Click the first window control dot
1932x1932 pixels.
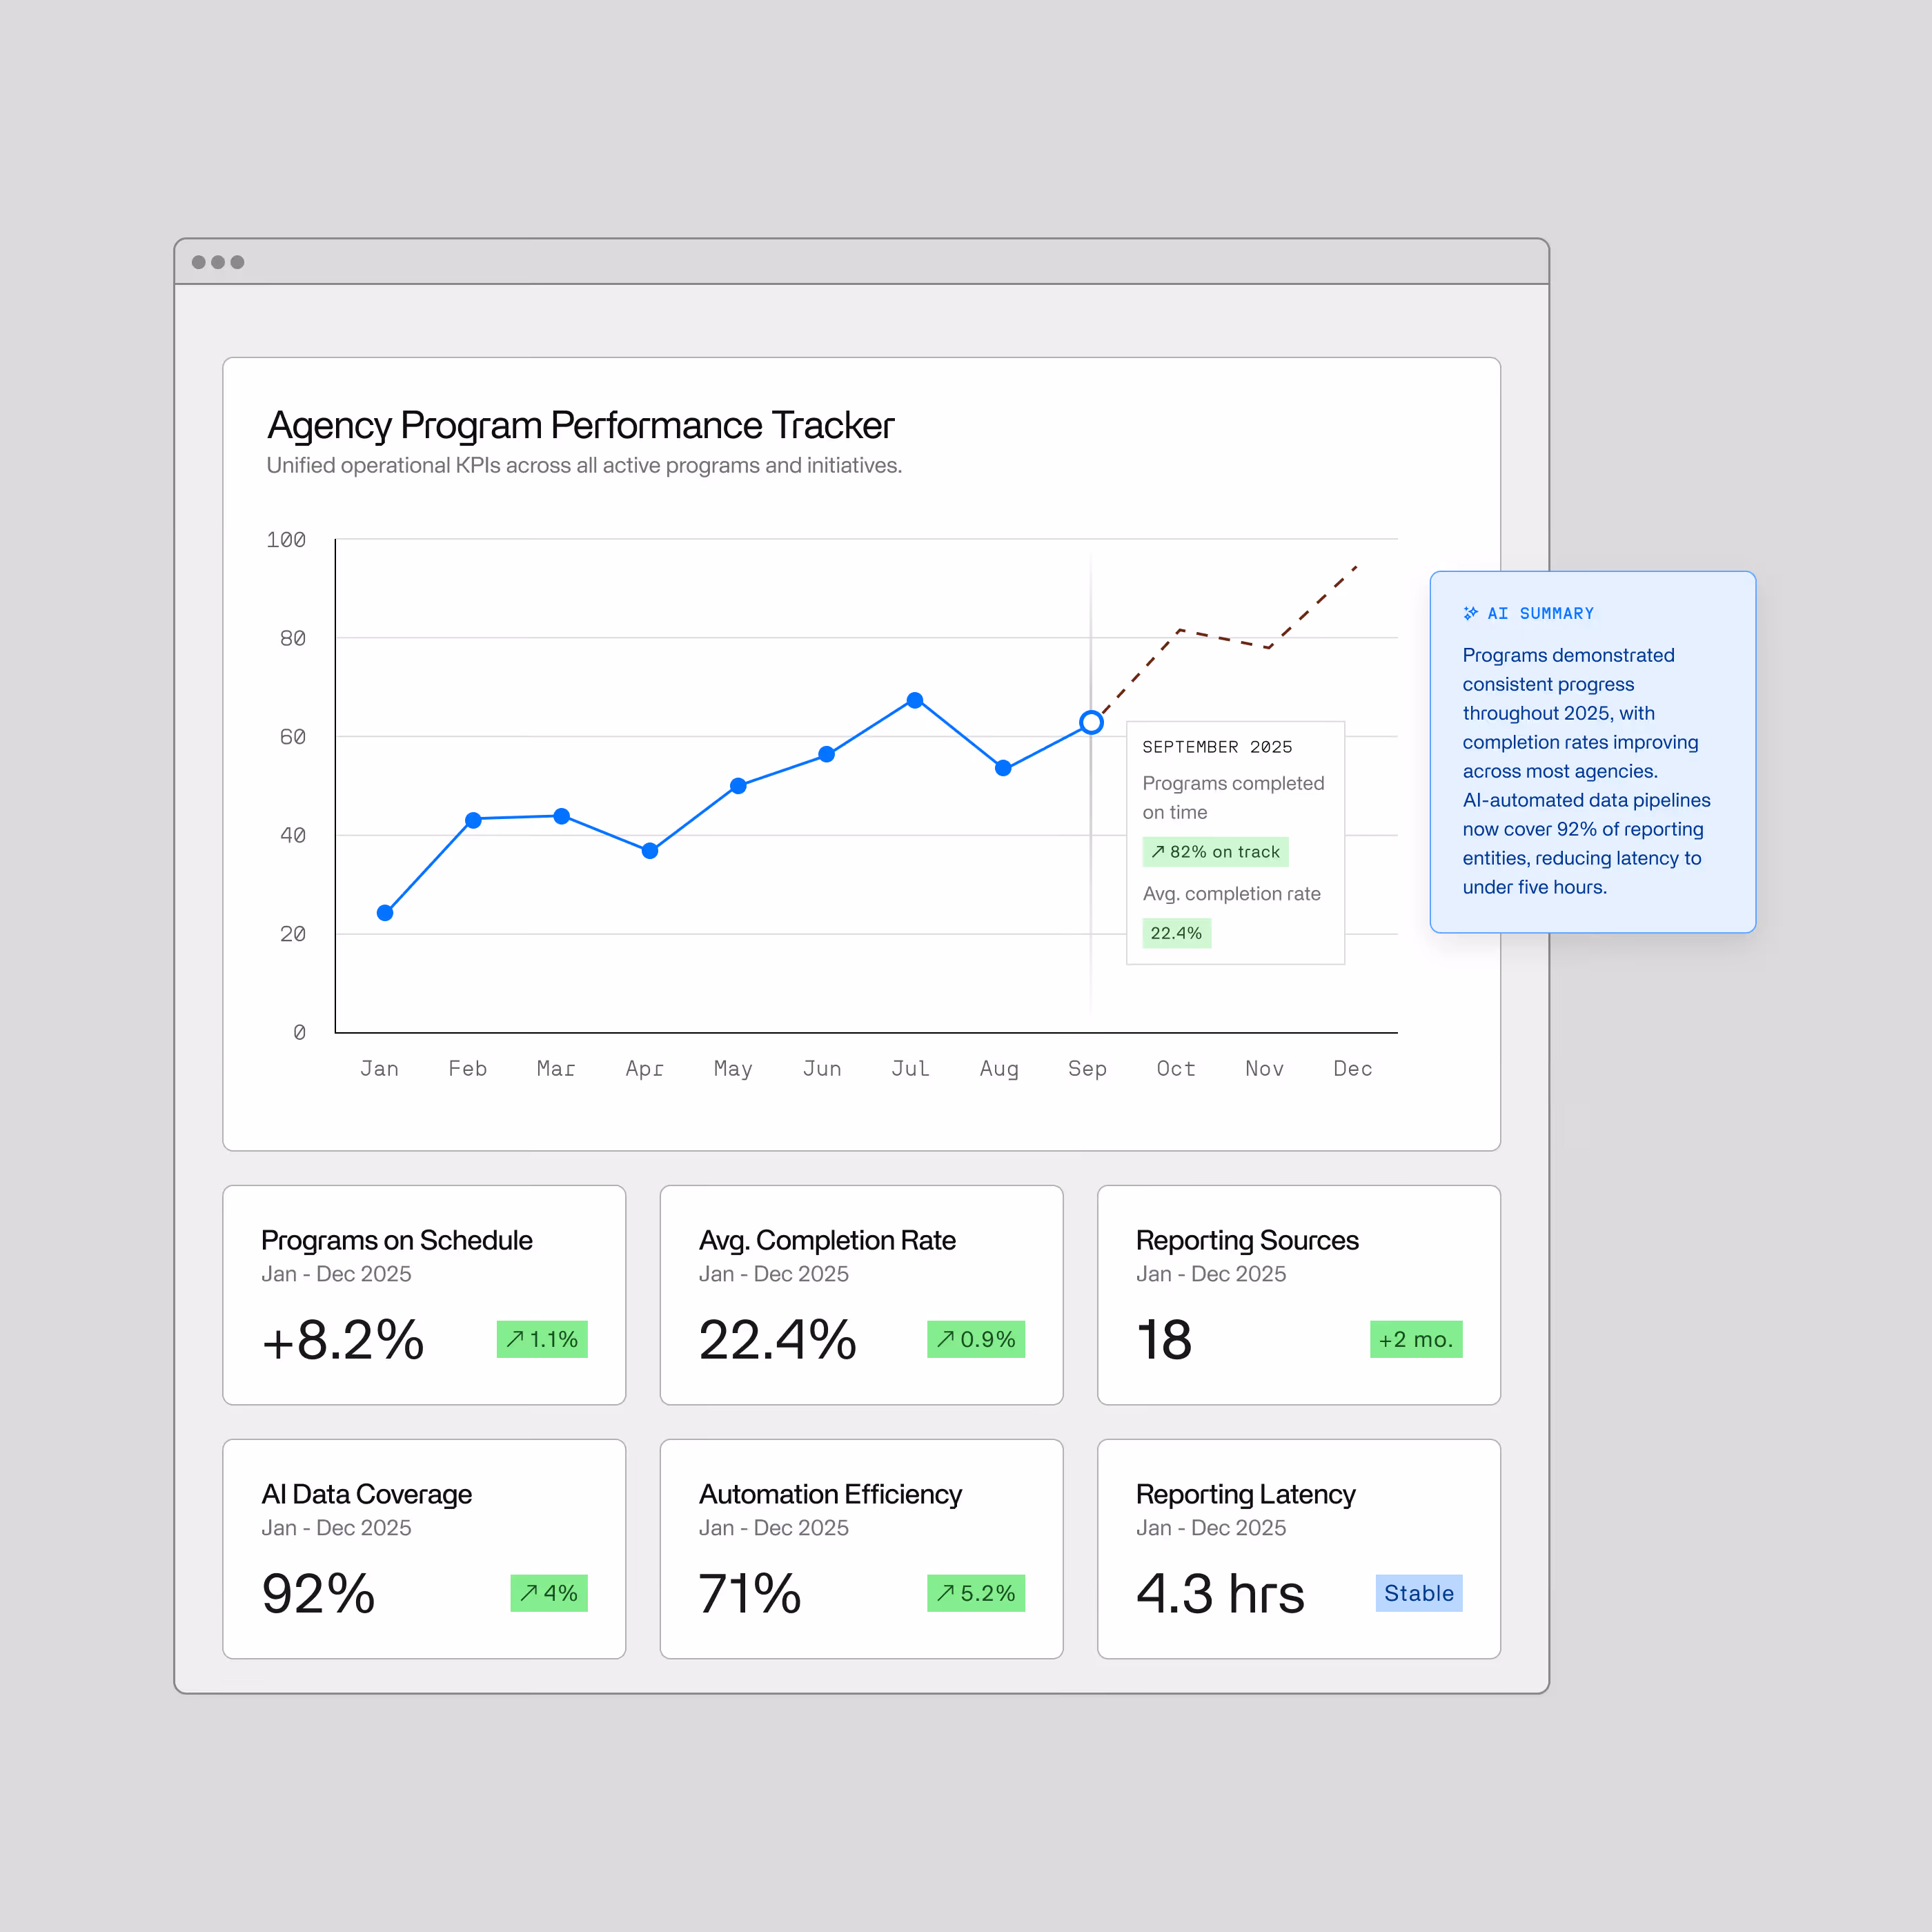click(x=198, y=262)
